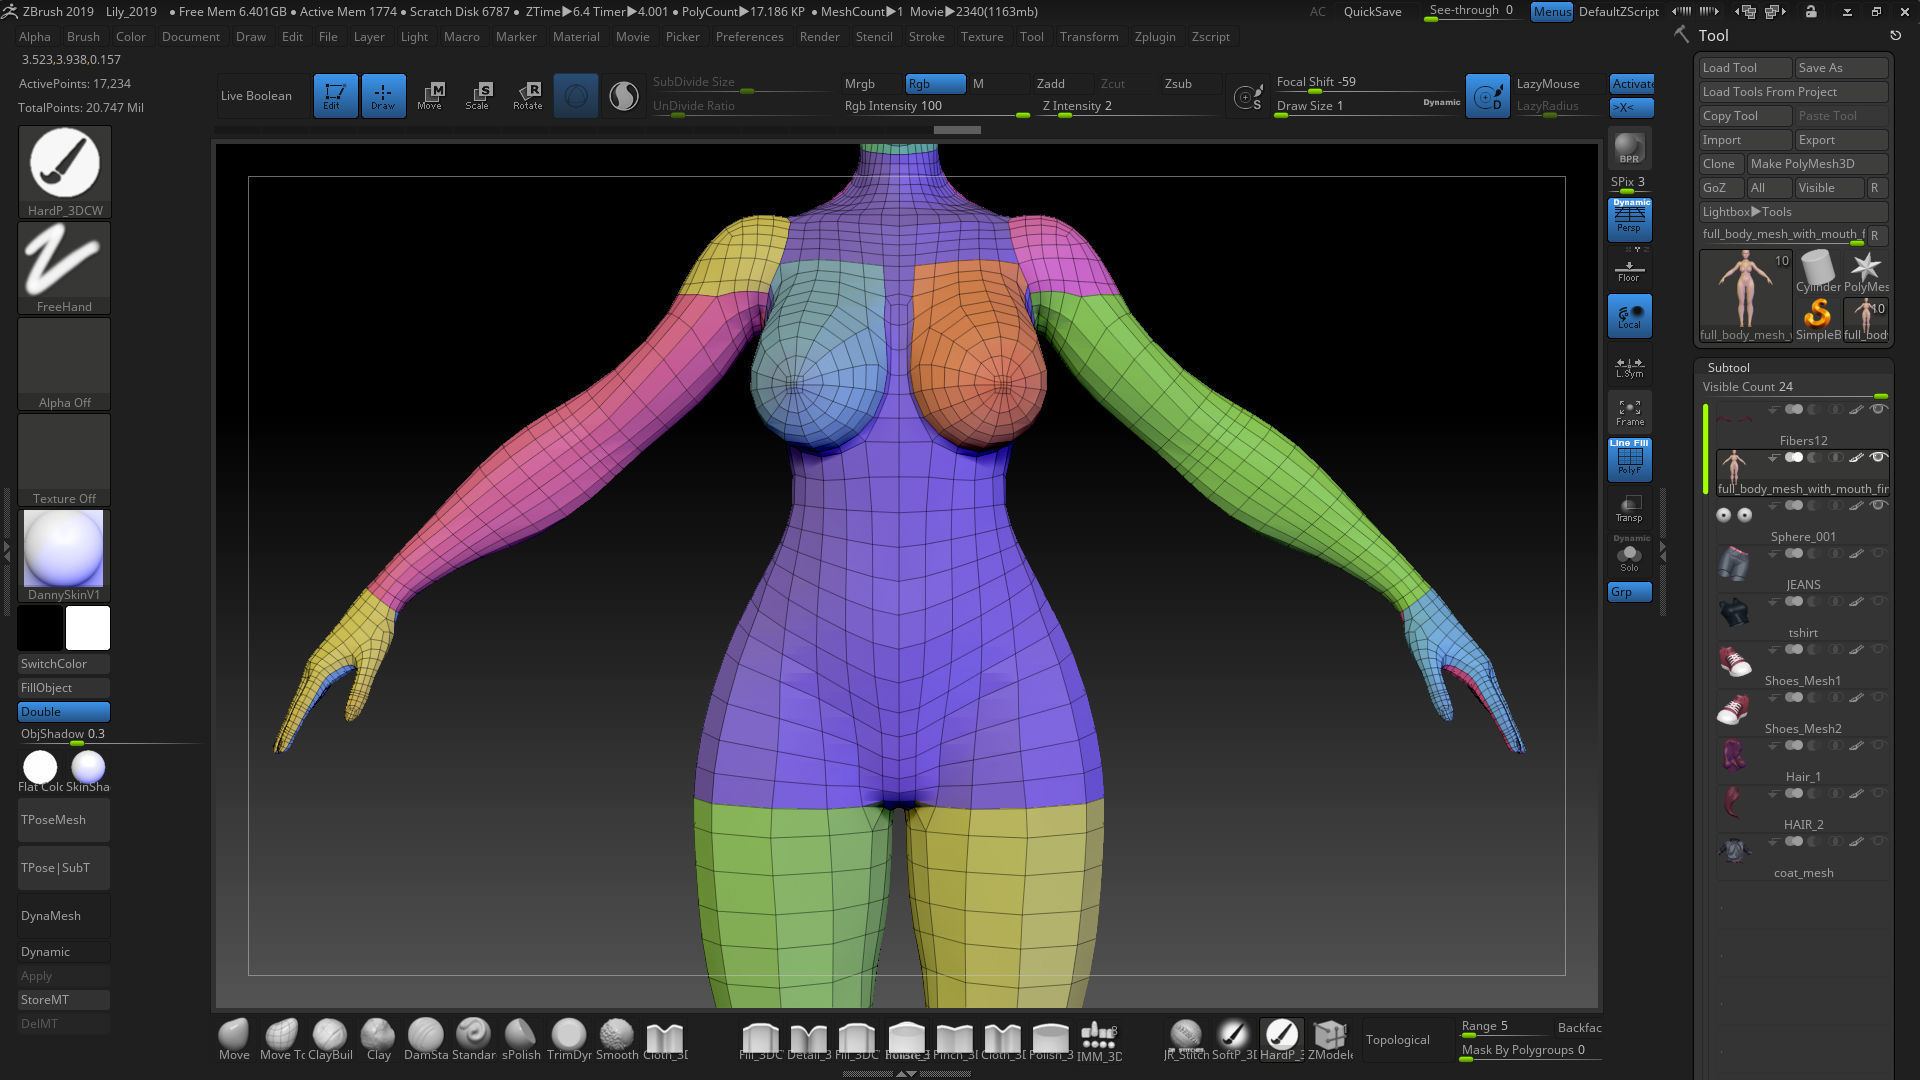Screen dimensions: 1920x1080
Task: Select the TrimDynamic brush icon
Action: click(x=569, y=1040)
